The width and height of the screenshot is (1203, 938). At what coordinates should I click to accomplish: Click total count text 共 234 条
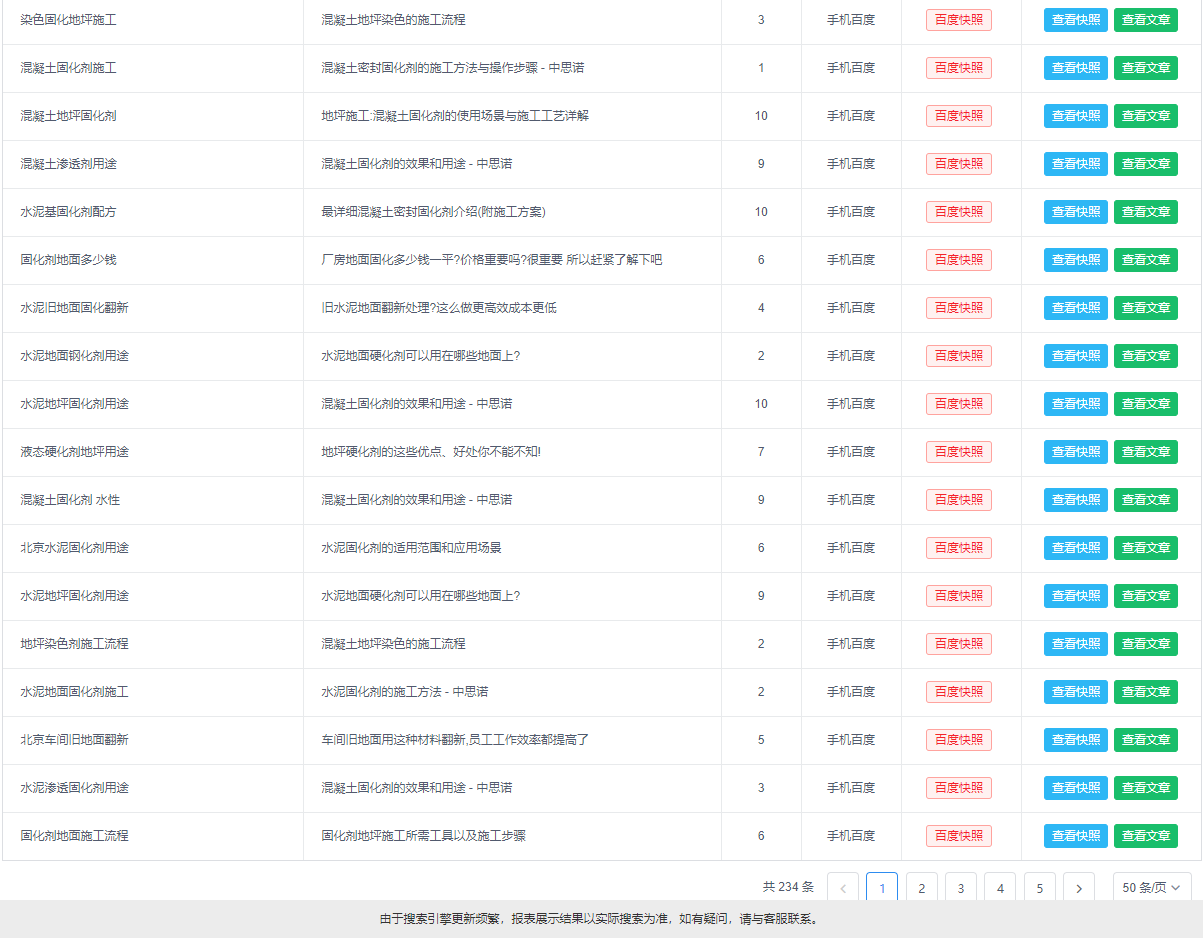coord(789,887)
